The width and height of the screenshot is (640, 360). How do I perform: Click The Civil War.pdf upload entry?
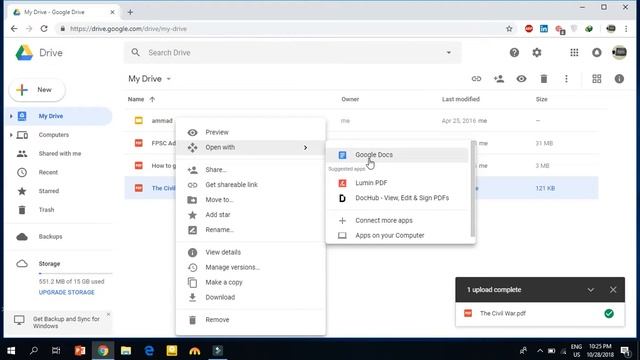click(540, 314)
